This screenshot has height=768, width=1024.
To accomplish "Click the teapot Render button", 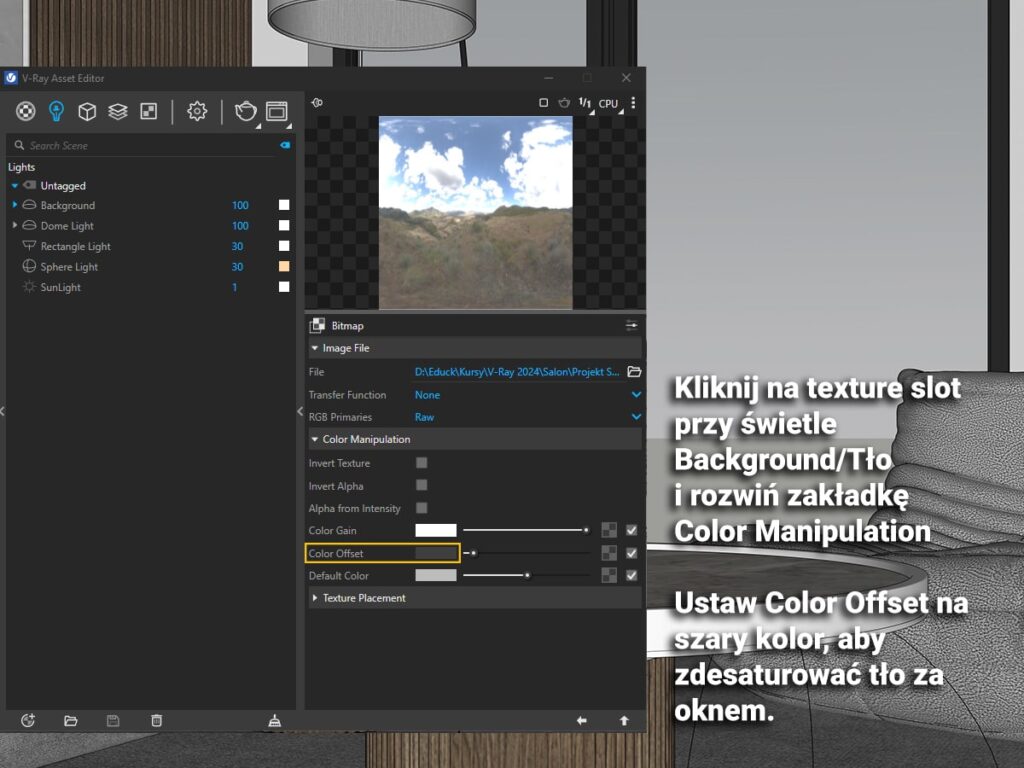I will point(245,111).
